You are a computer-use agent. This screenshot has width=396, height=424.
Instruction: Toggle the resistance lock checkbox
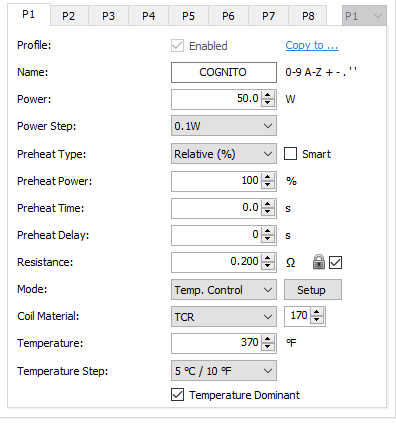(335, 262)
